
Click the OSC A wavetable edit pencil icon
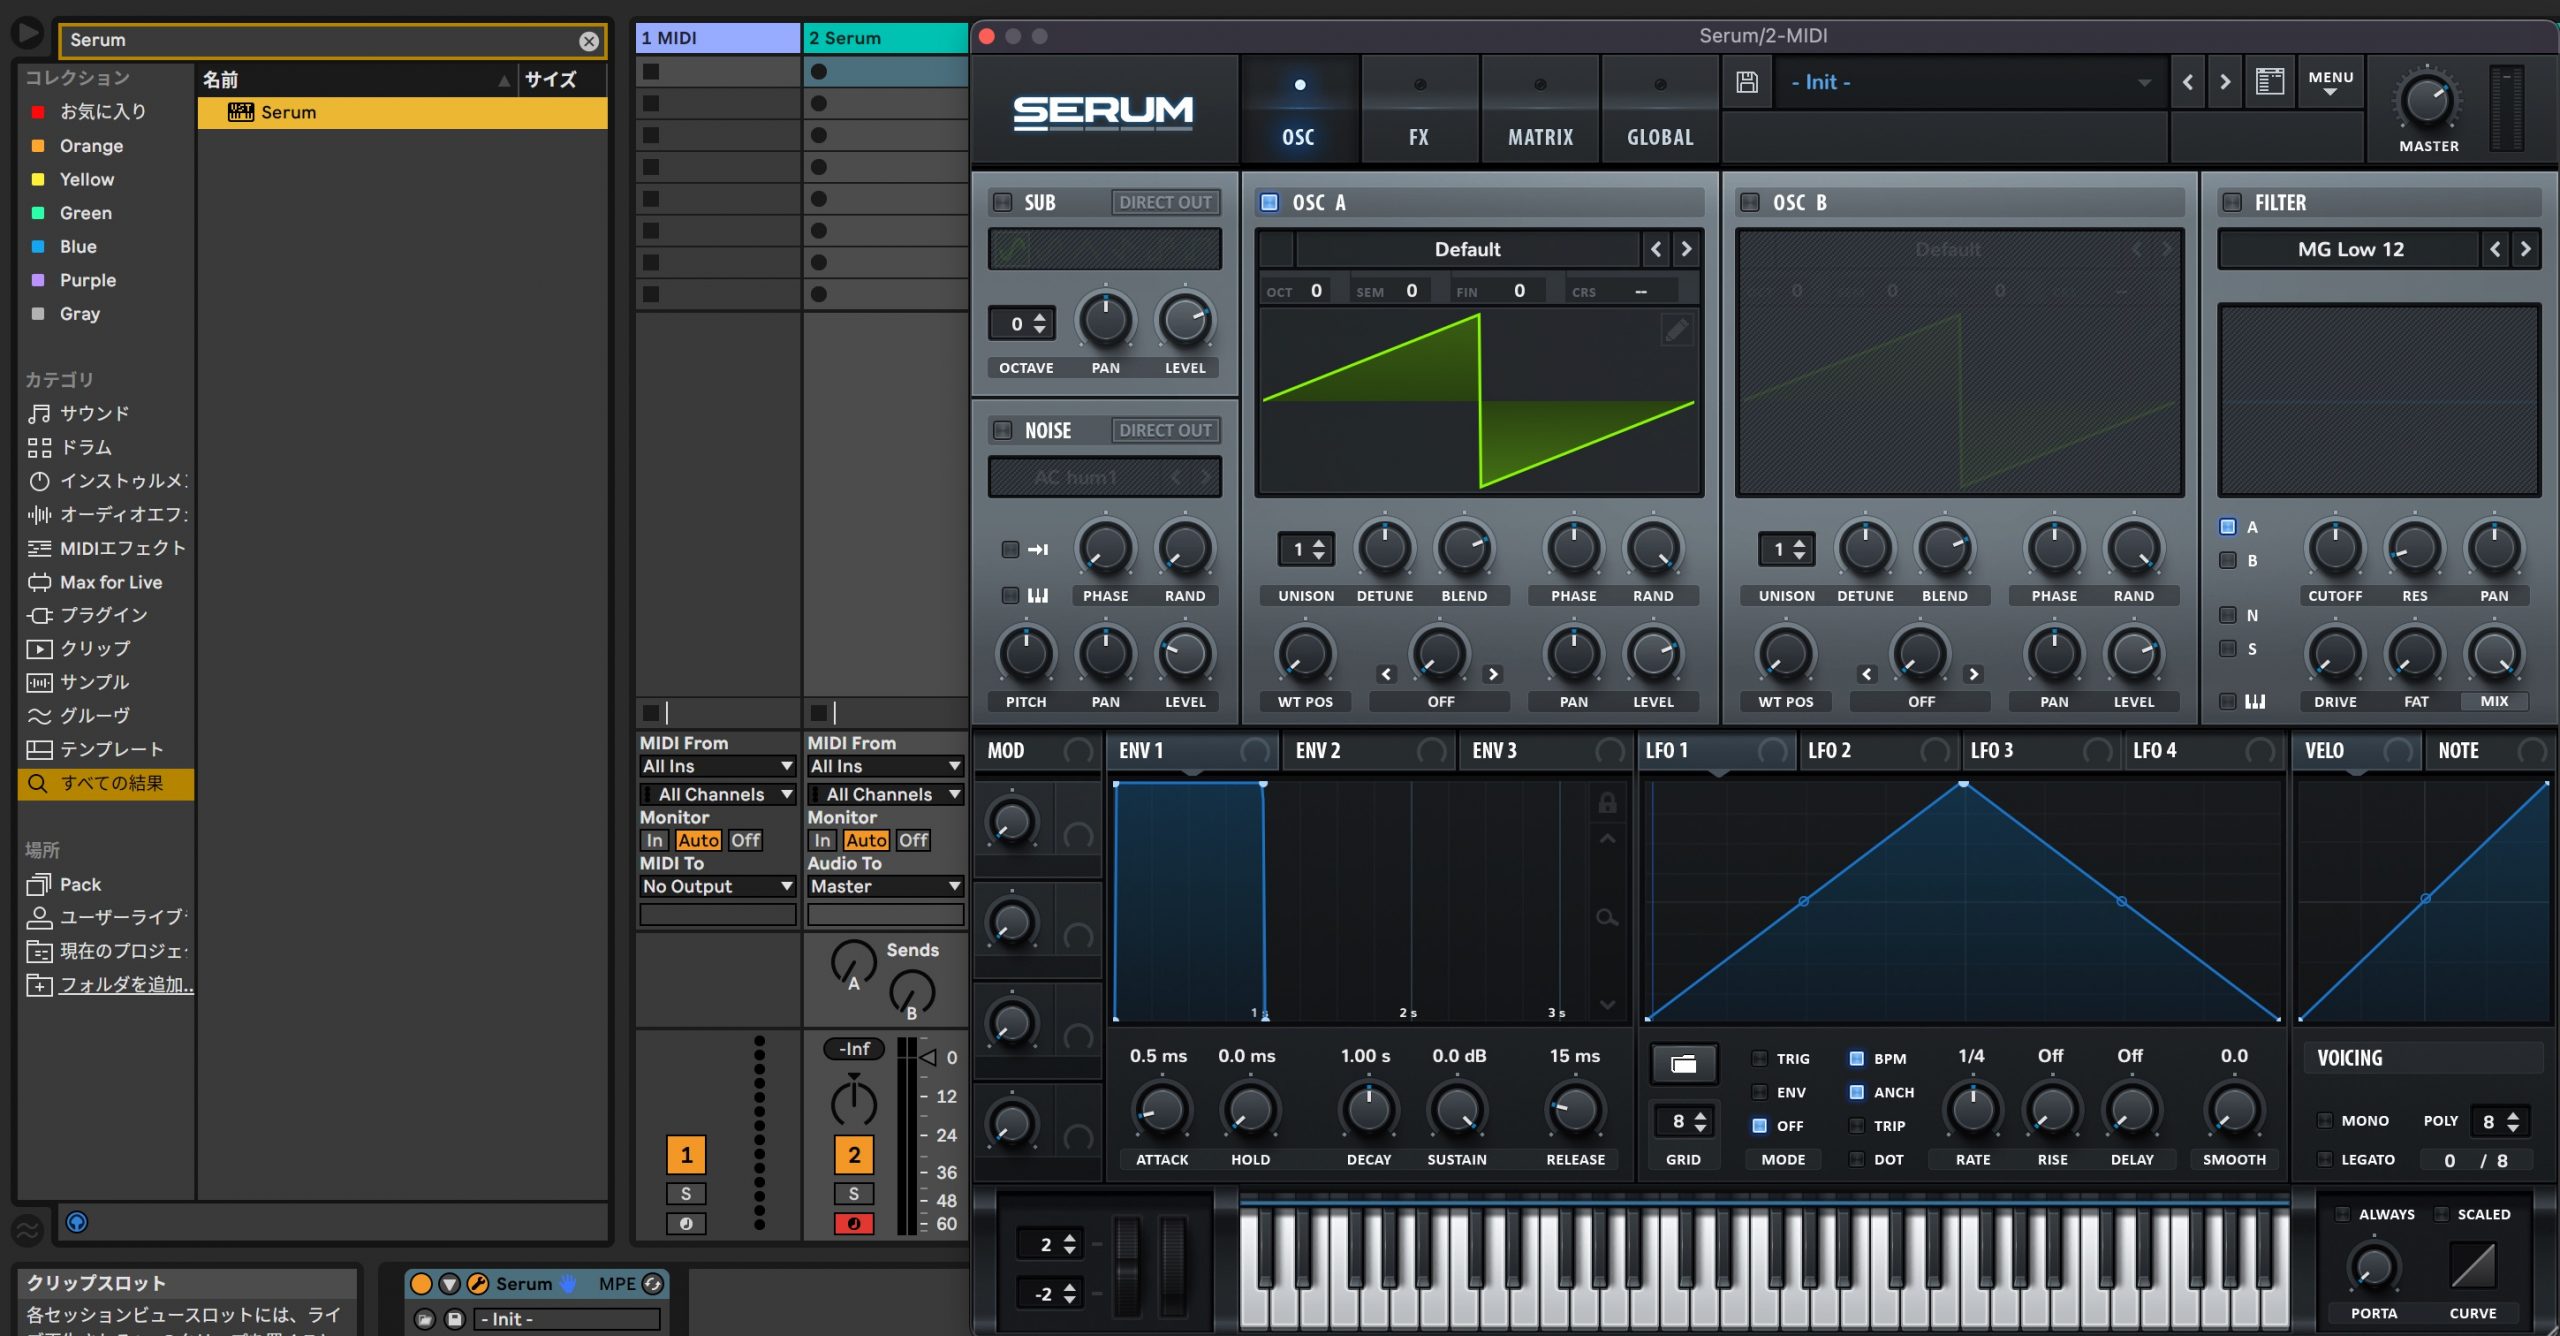point(1677,329)
